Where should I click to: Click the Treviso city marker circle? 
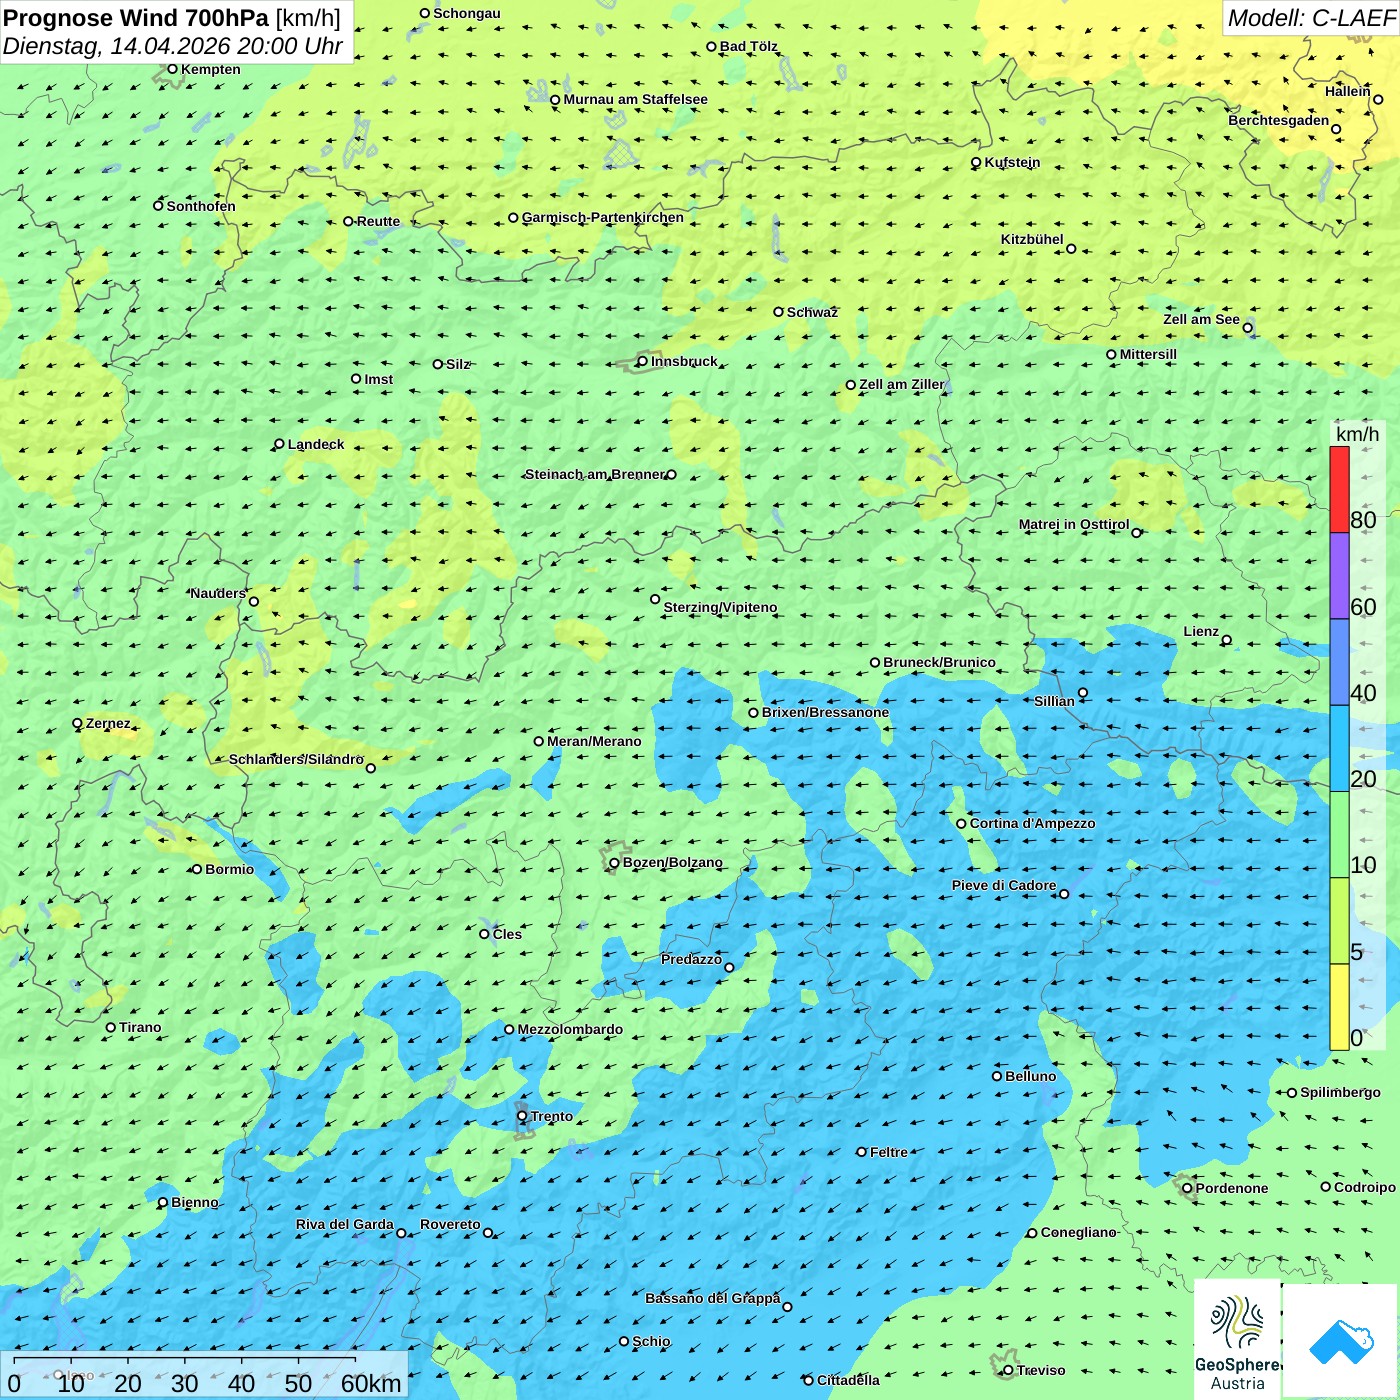pyautogui.click(x=1008, y=1370)
